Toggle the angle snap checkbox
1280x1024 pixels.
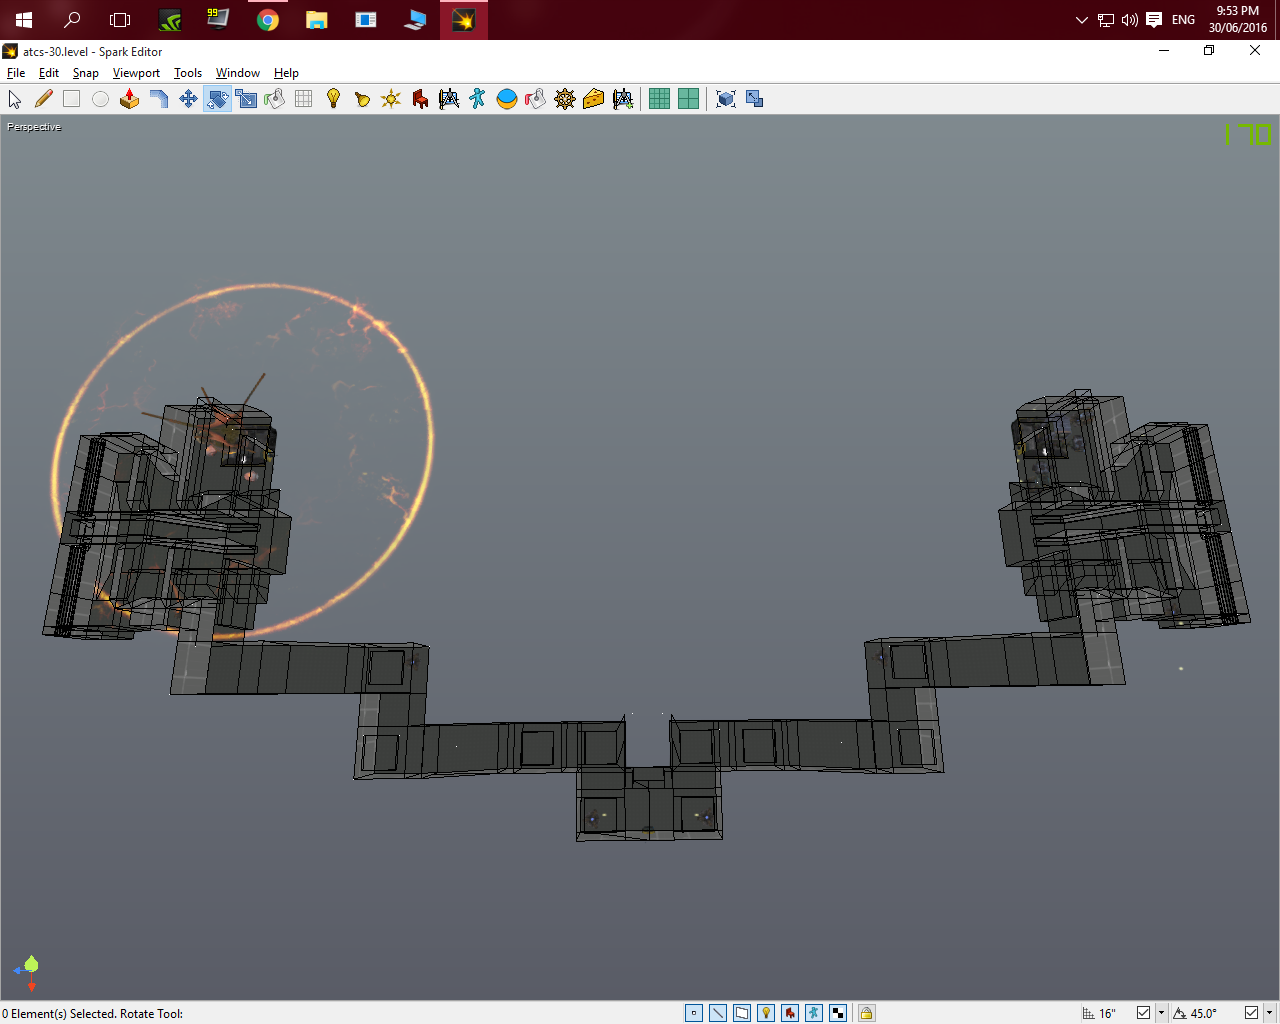(x=1251, y=1013)
